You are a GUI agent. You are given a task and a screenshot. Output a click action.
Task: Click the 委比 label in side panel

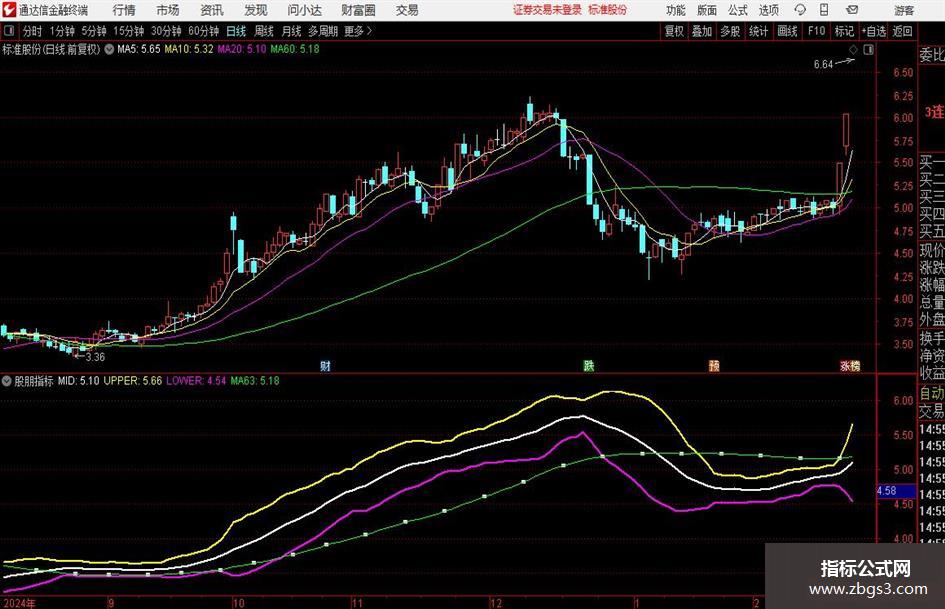pyautogui.click(x=932, y=56)
